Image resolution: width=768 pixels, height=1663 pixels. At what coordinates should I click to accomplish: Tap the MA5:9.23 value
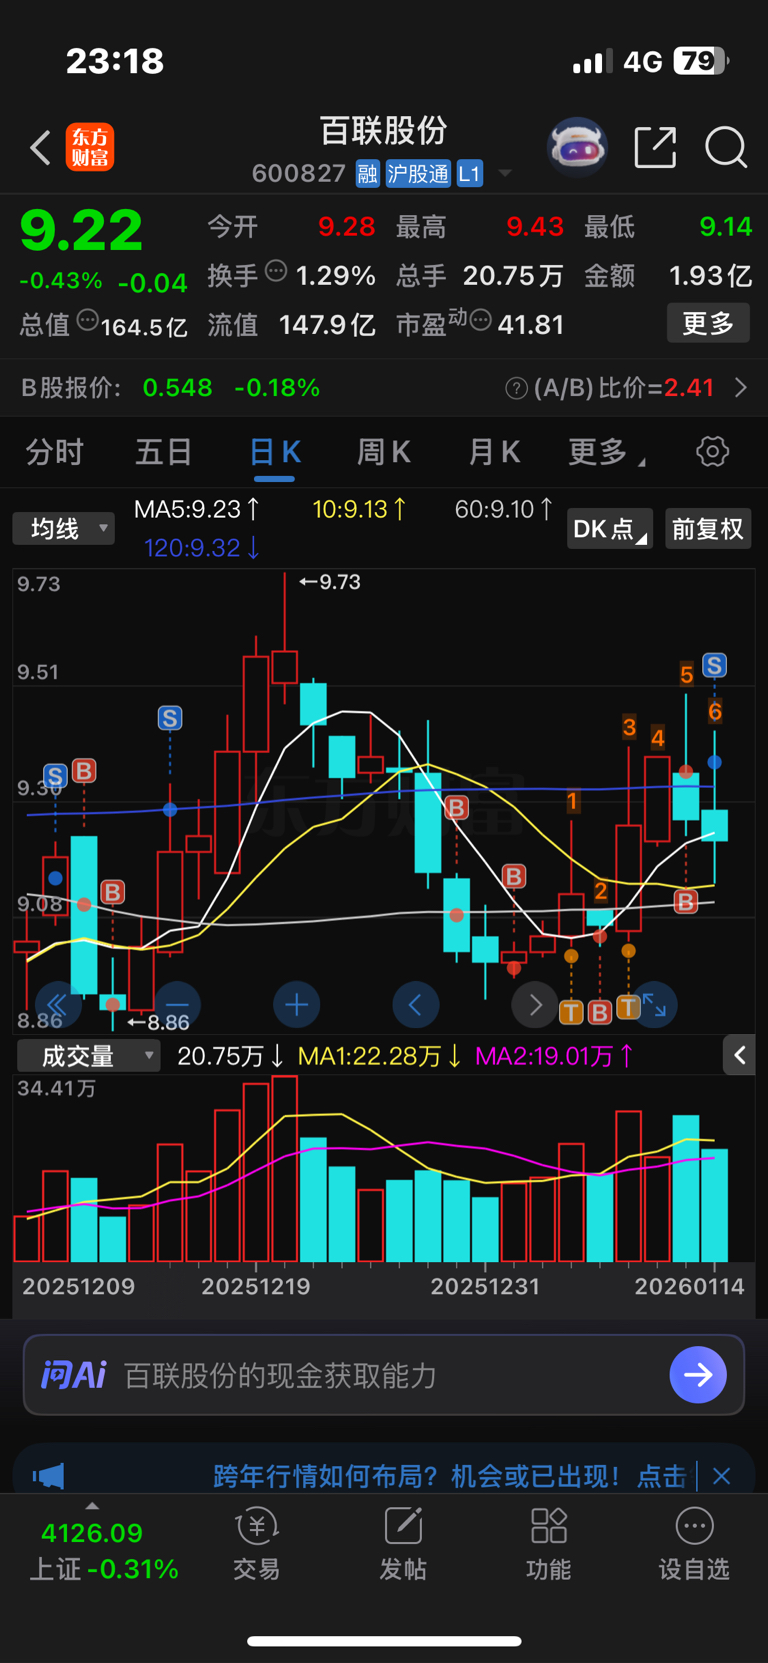point(197,509)
